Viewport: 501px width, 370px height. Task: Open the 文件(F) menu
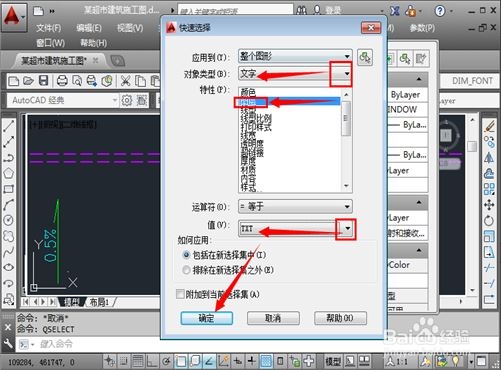point(49,28)
